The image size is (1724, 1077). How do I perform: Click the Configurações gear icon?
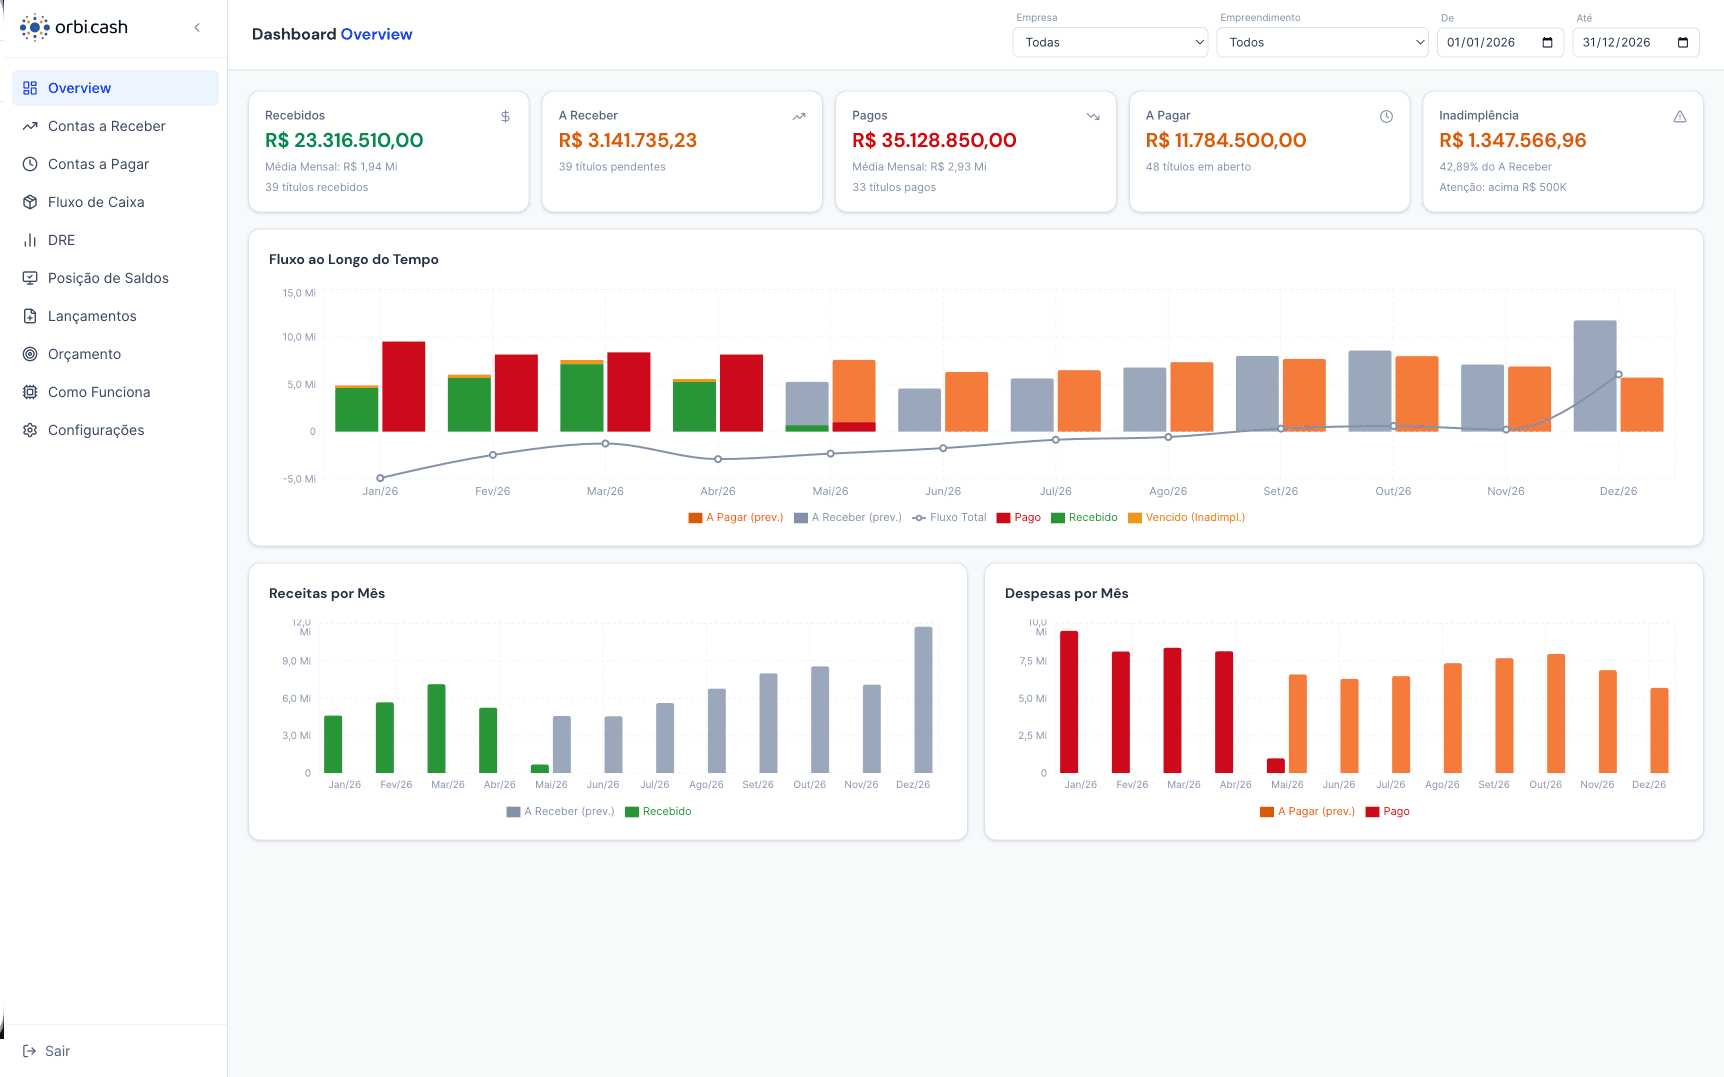[x=30, y=430]
